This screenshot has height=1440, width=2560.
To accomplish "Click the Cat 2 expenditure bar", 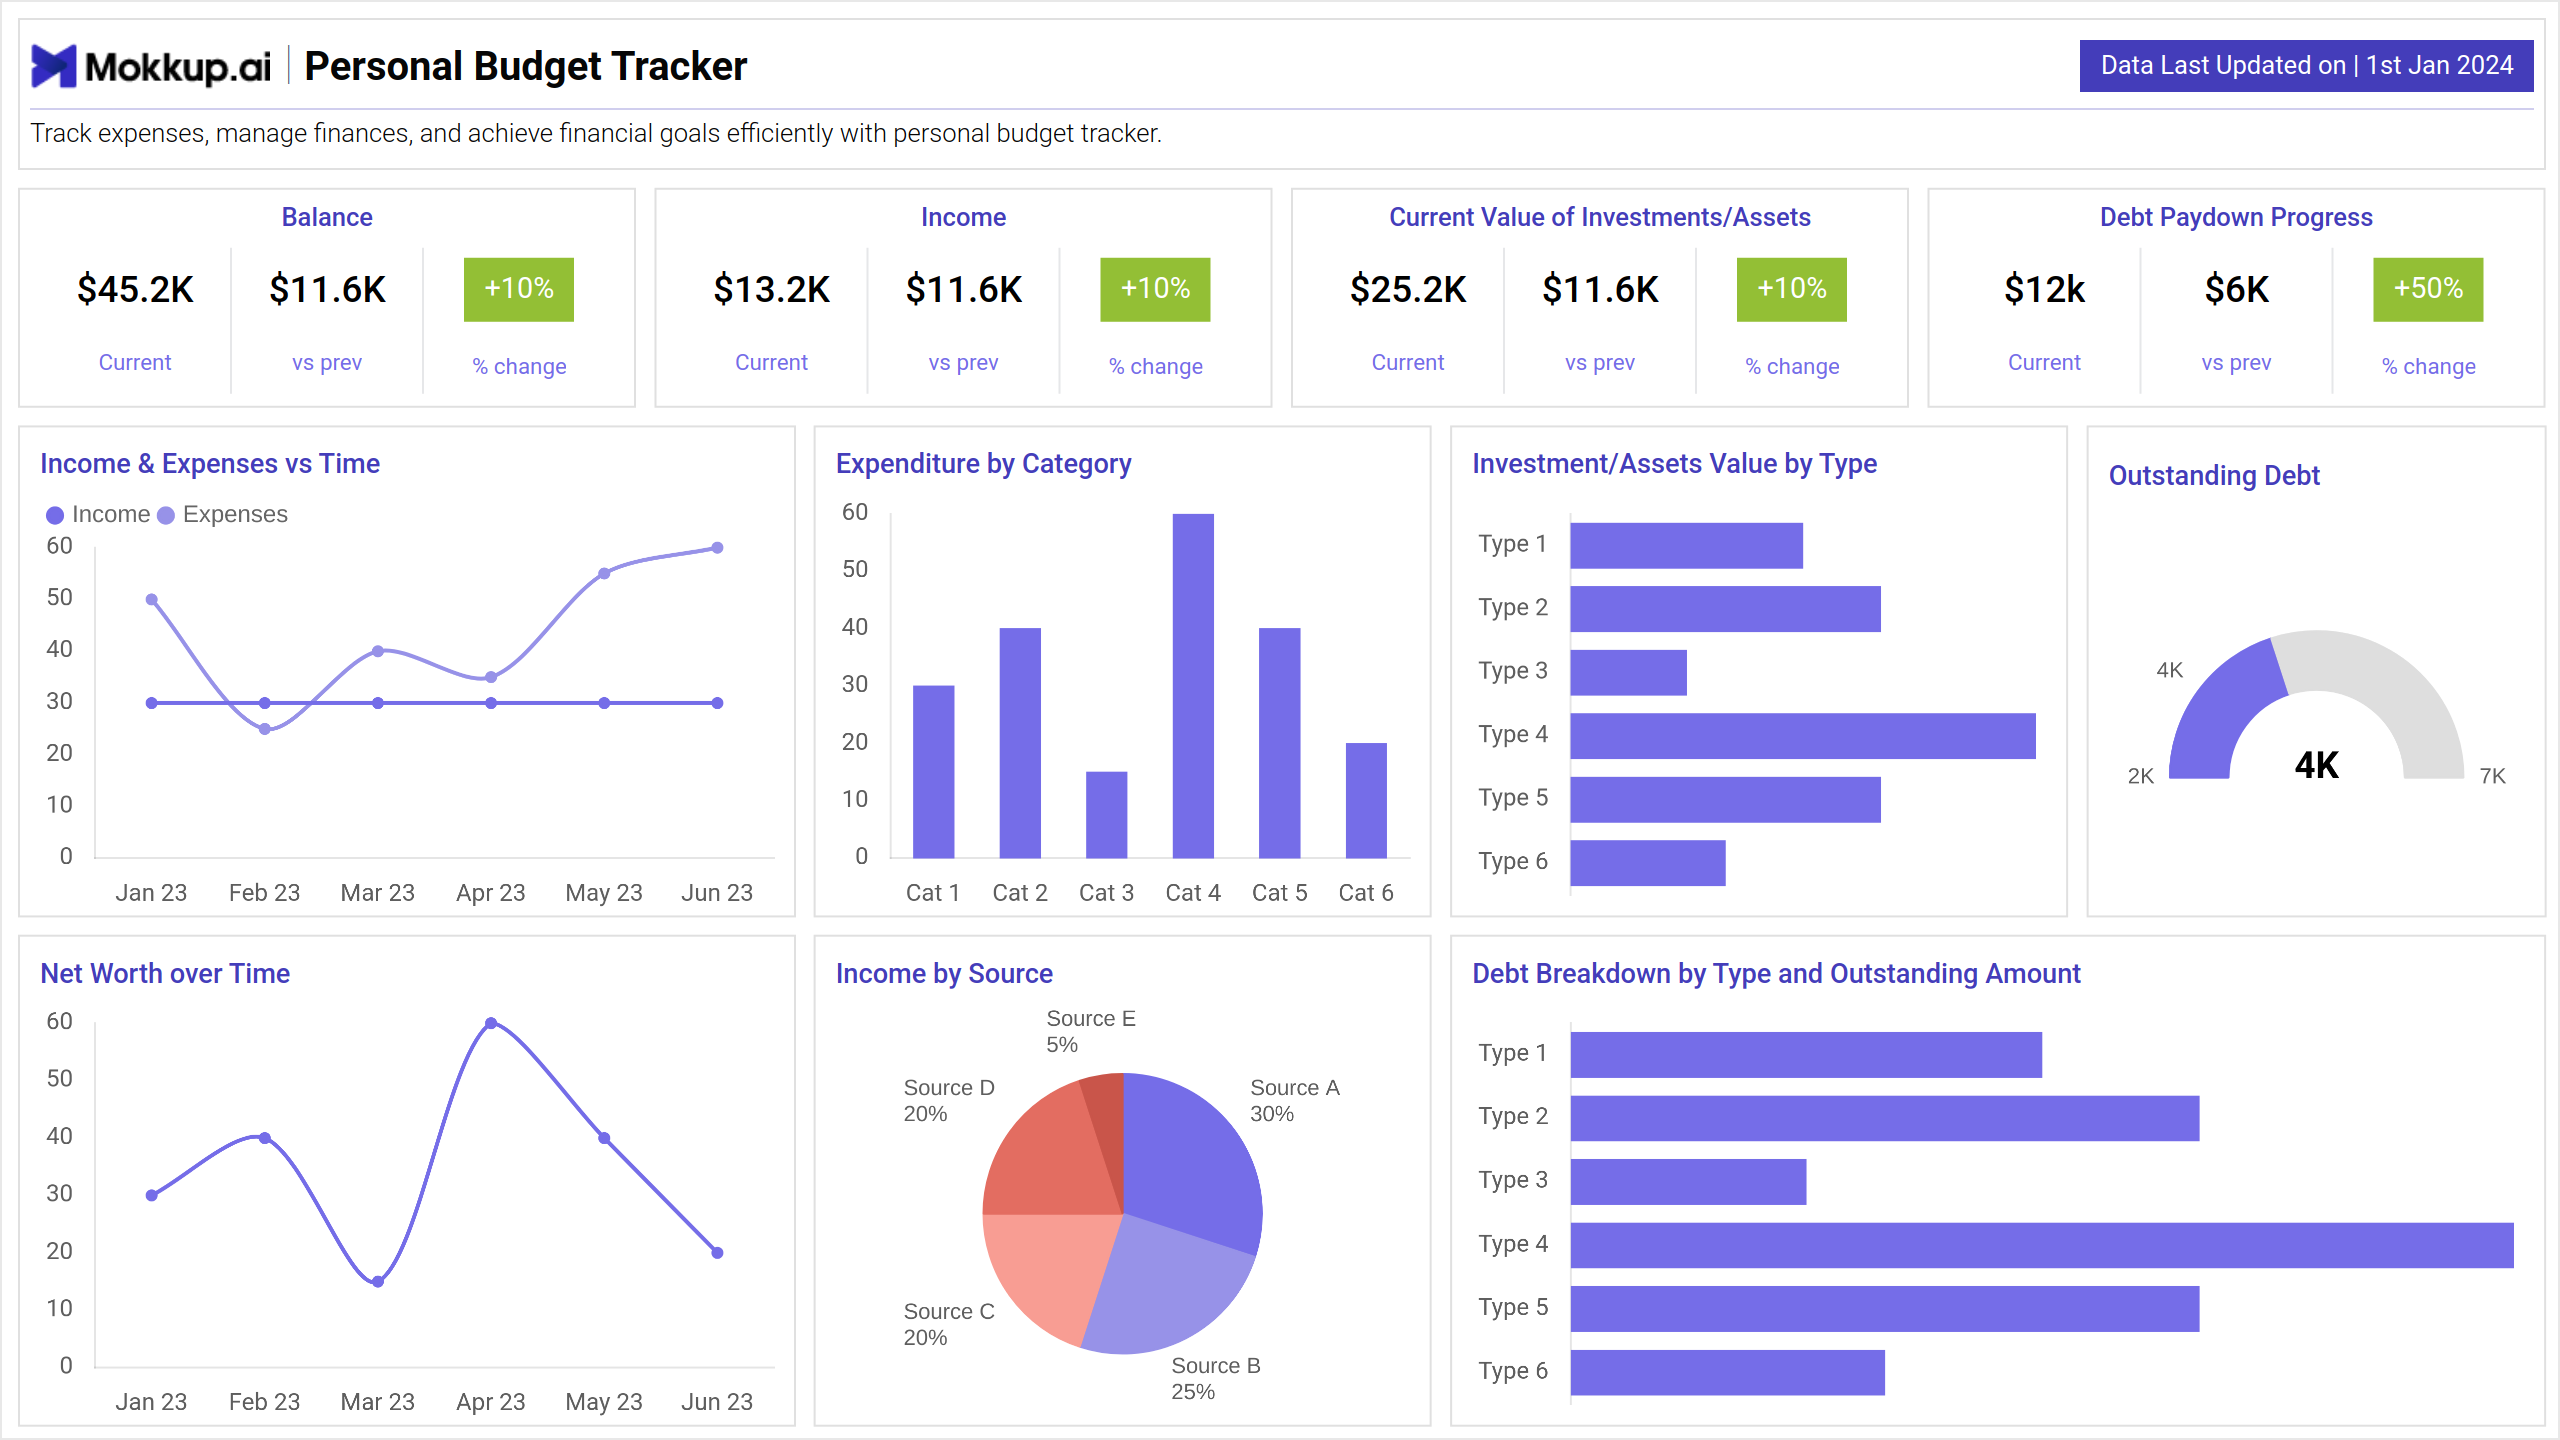I will tap(1020, 743).
